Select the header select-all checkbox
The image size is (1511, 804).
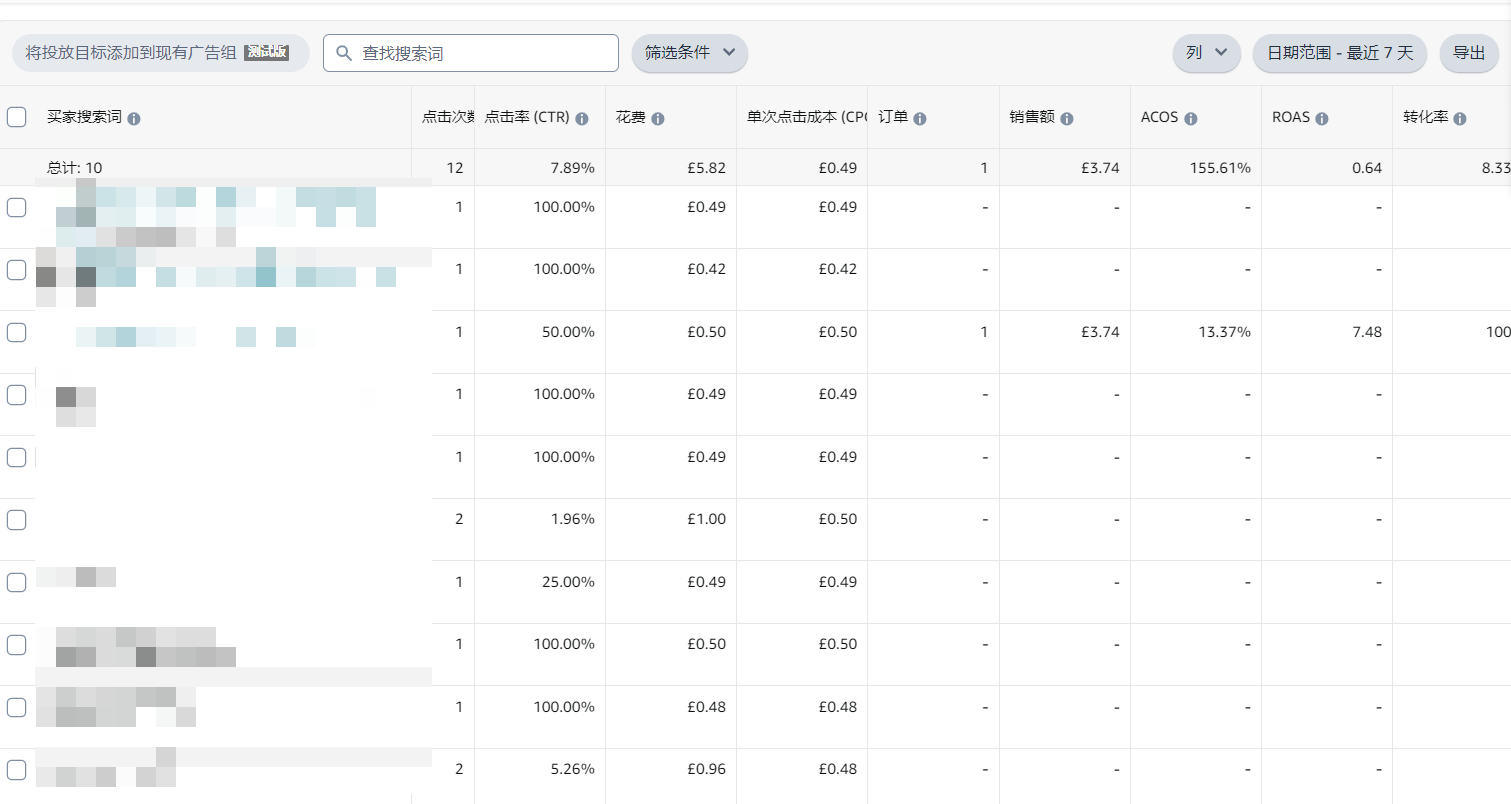click(16, 116)
